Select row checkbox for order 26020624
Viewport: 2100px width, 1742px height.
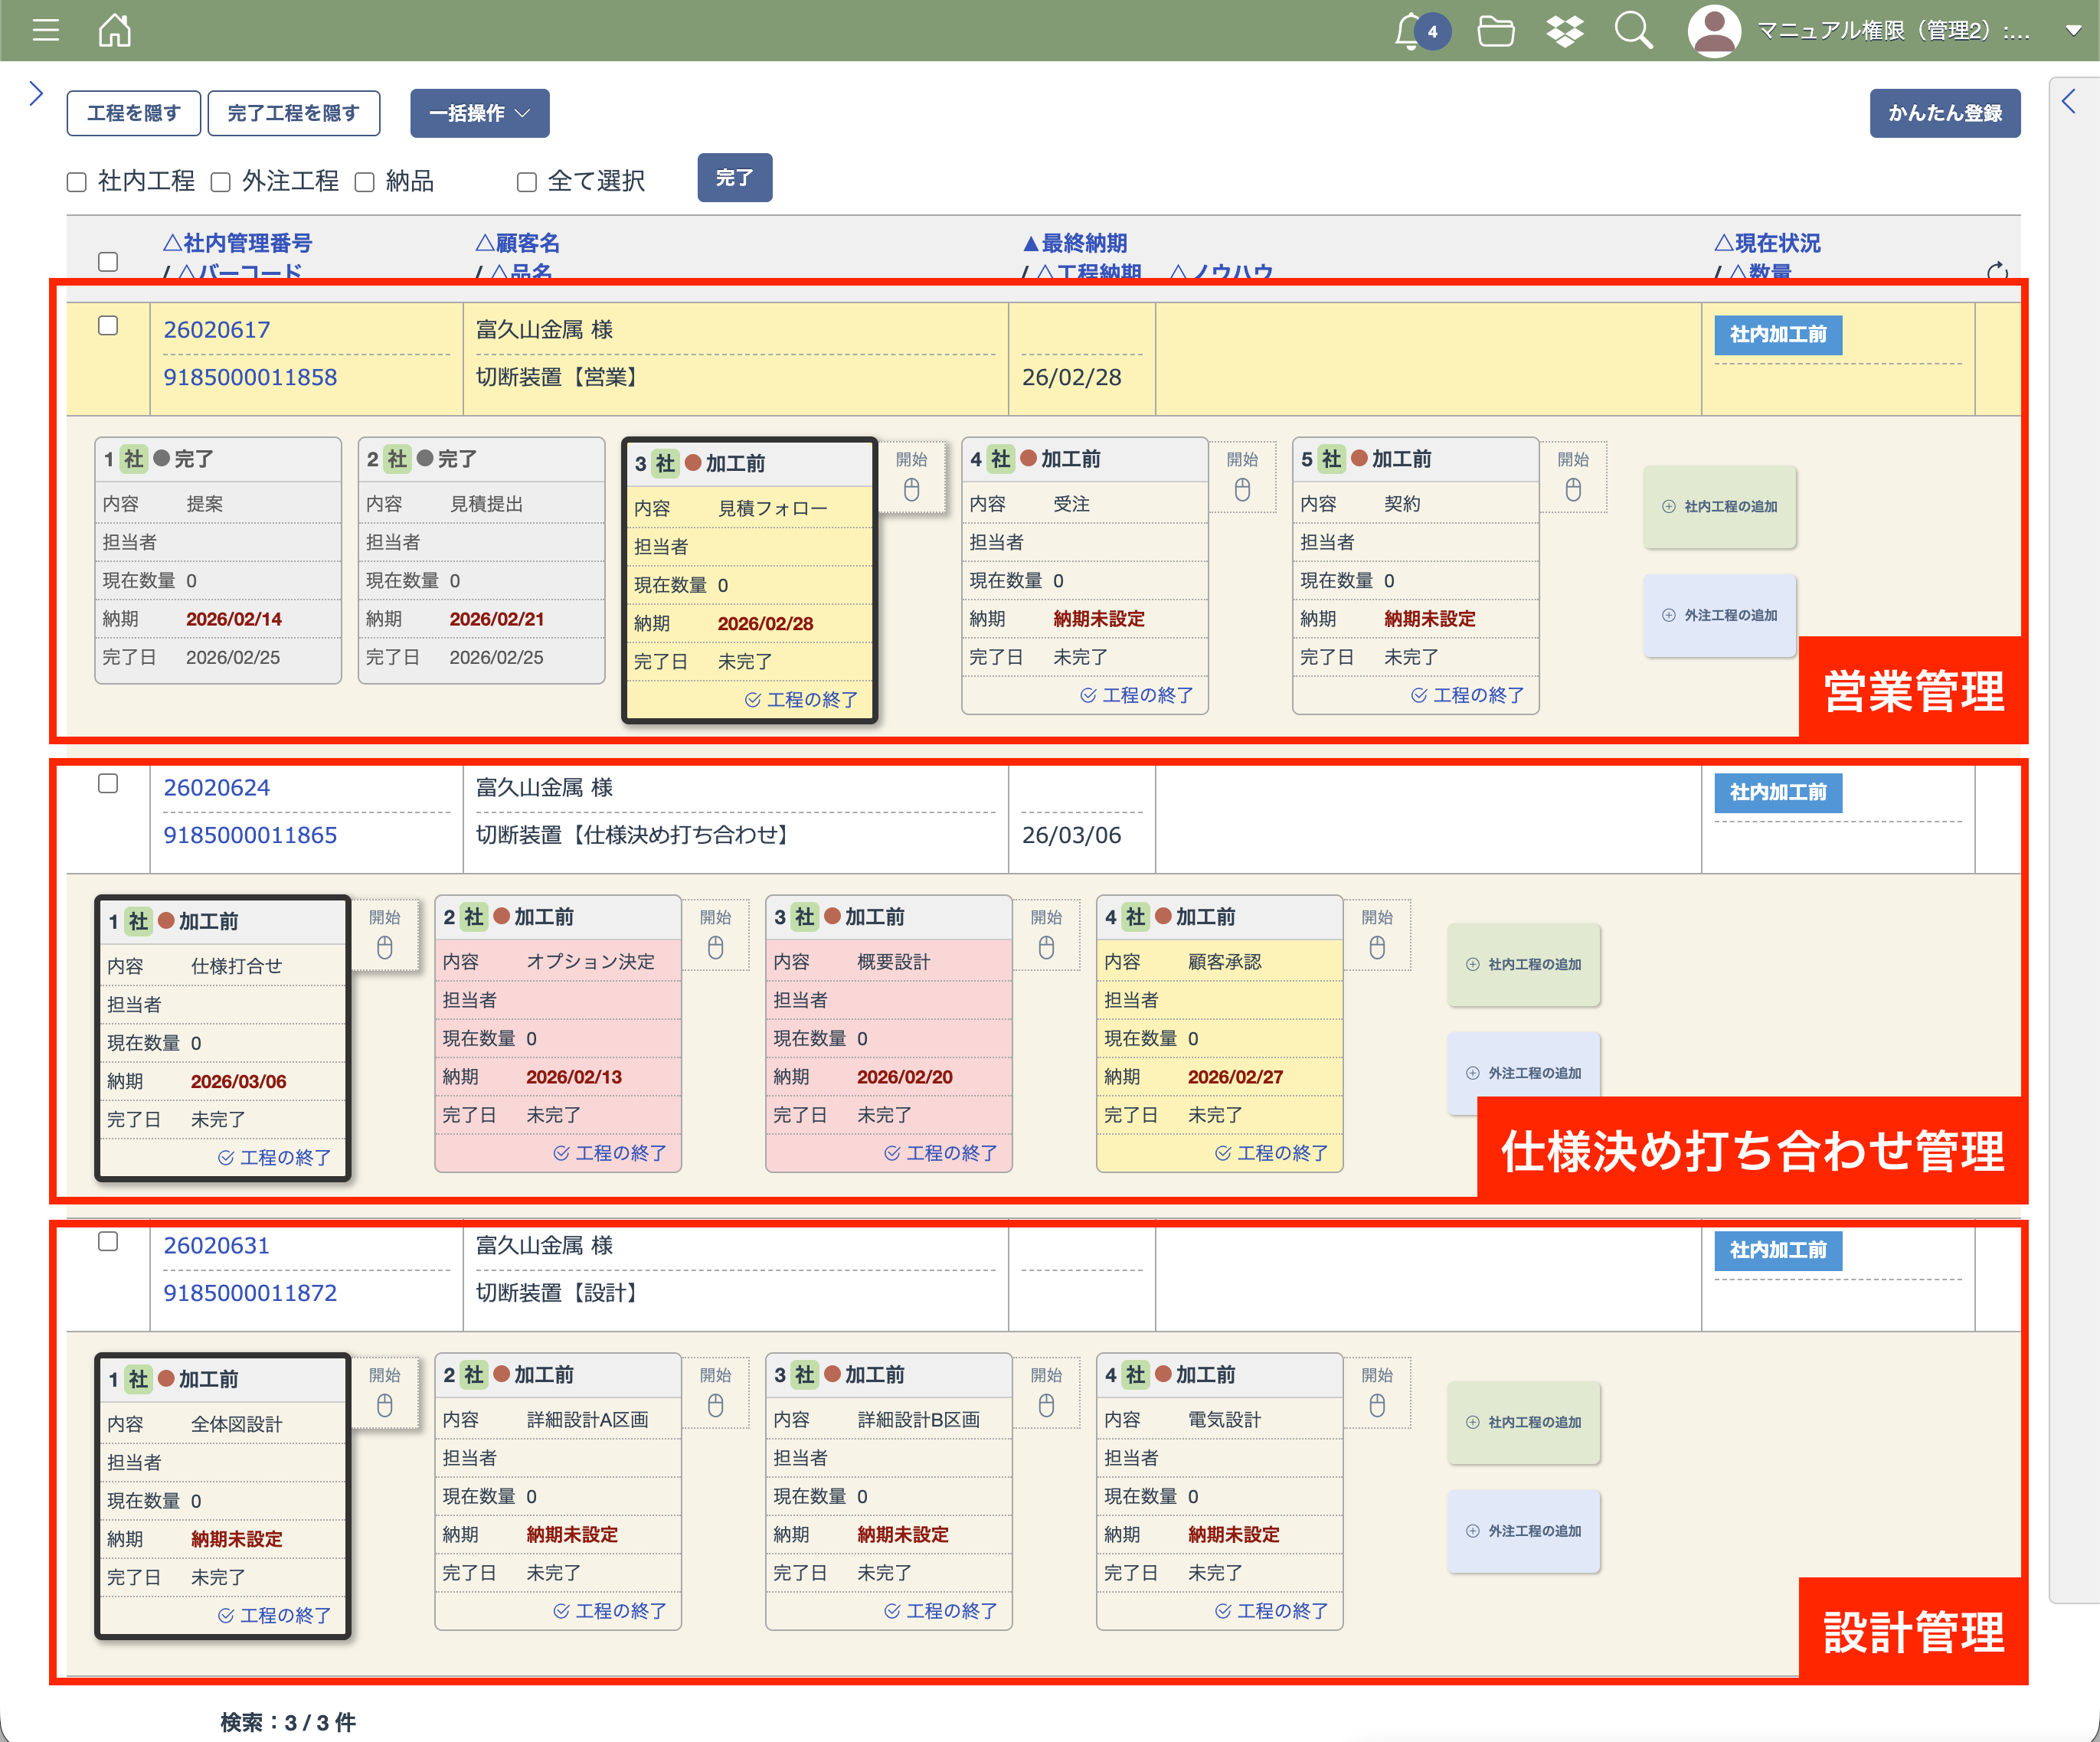[x=108, y=784]
